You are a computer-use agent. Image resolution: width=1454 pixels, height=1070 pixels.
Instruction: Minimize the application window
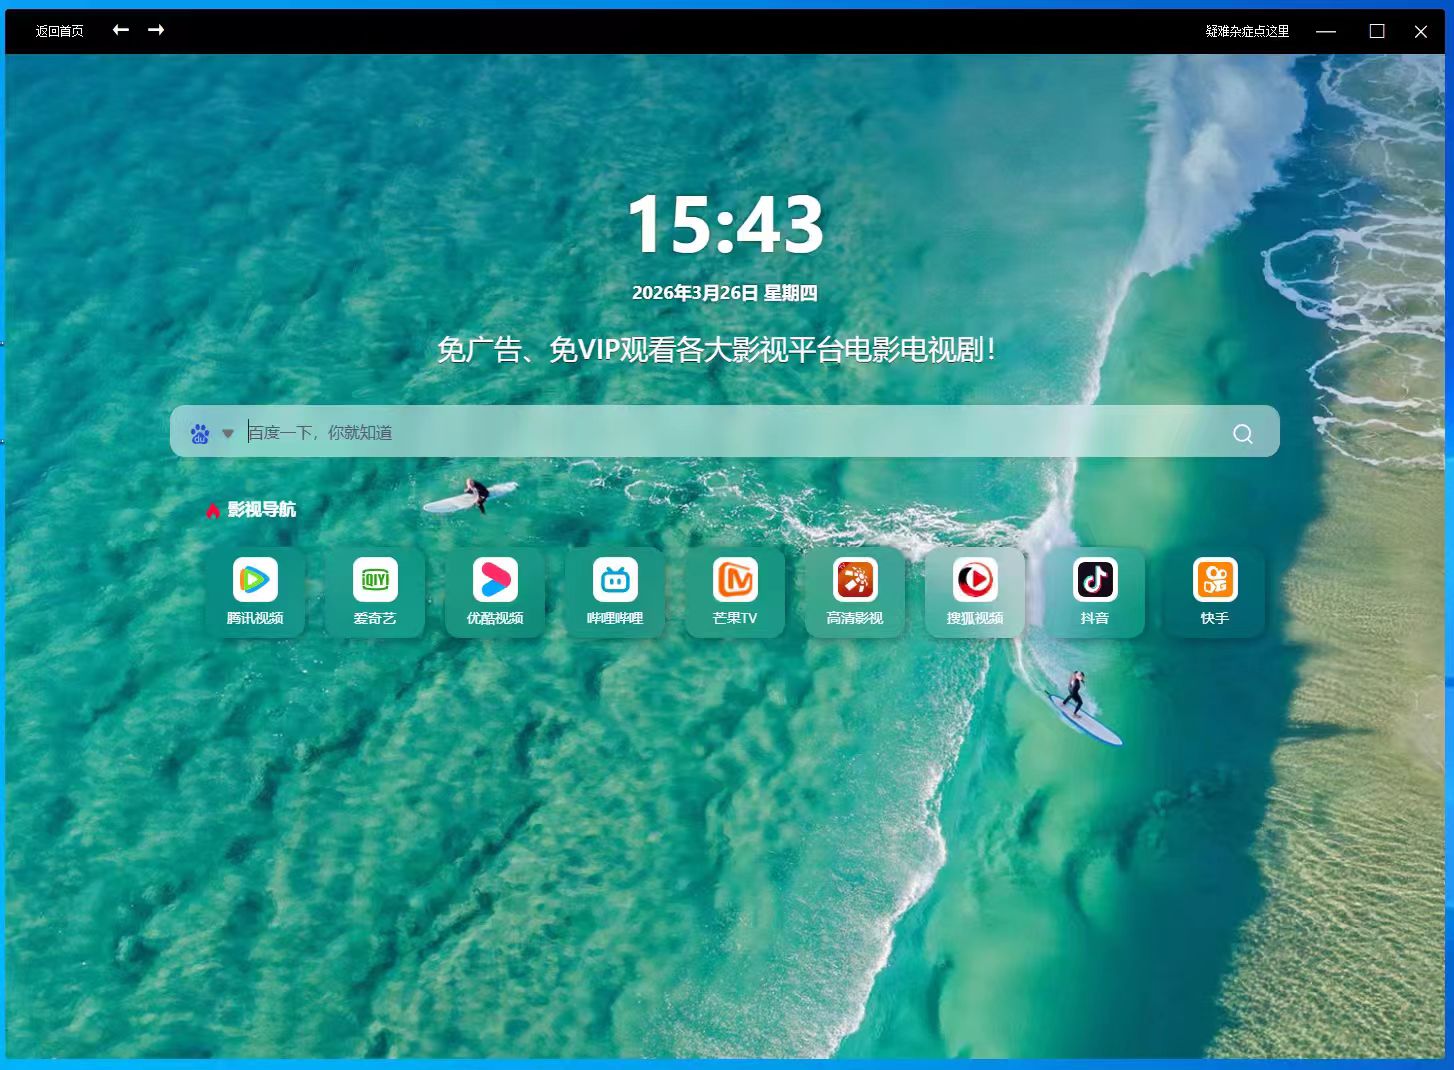[x=1326, y=31]
